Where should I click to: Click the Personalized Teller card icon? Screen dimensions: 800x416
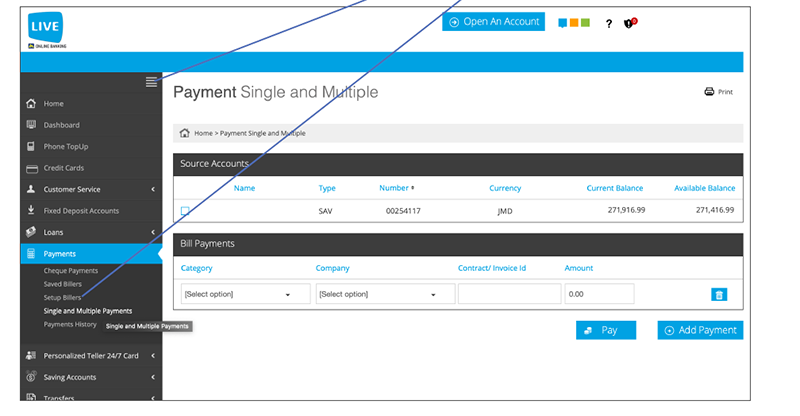[x=31, y=355]
